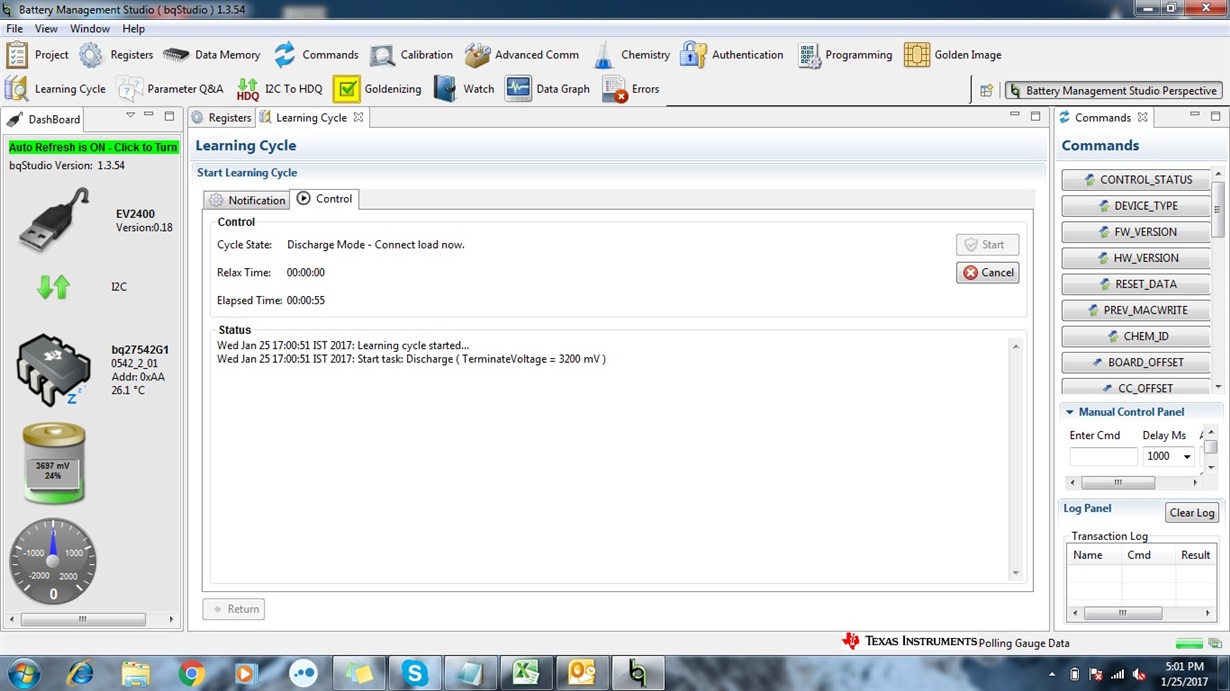Open the Registers gear icon in the toolbar

pyautogui.click(x=91, y=55)
